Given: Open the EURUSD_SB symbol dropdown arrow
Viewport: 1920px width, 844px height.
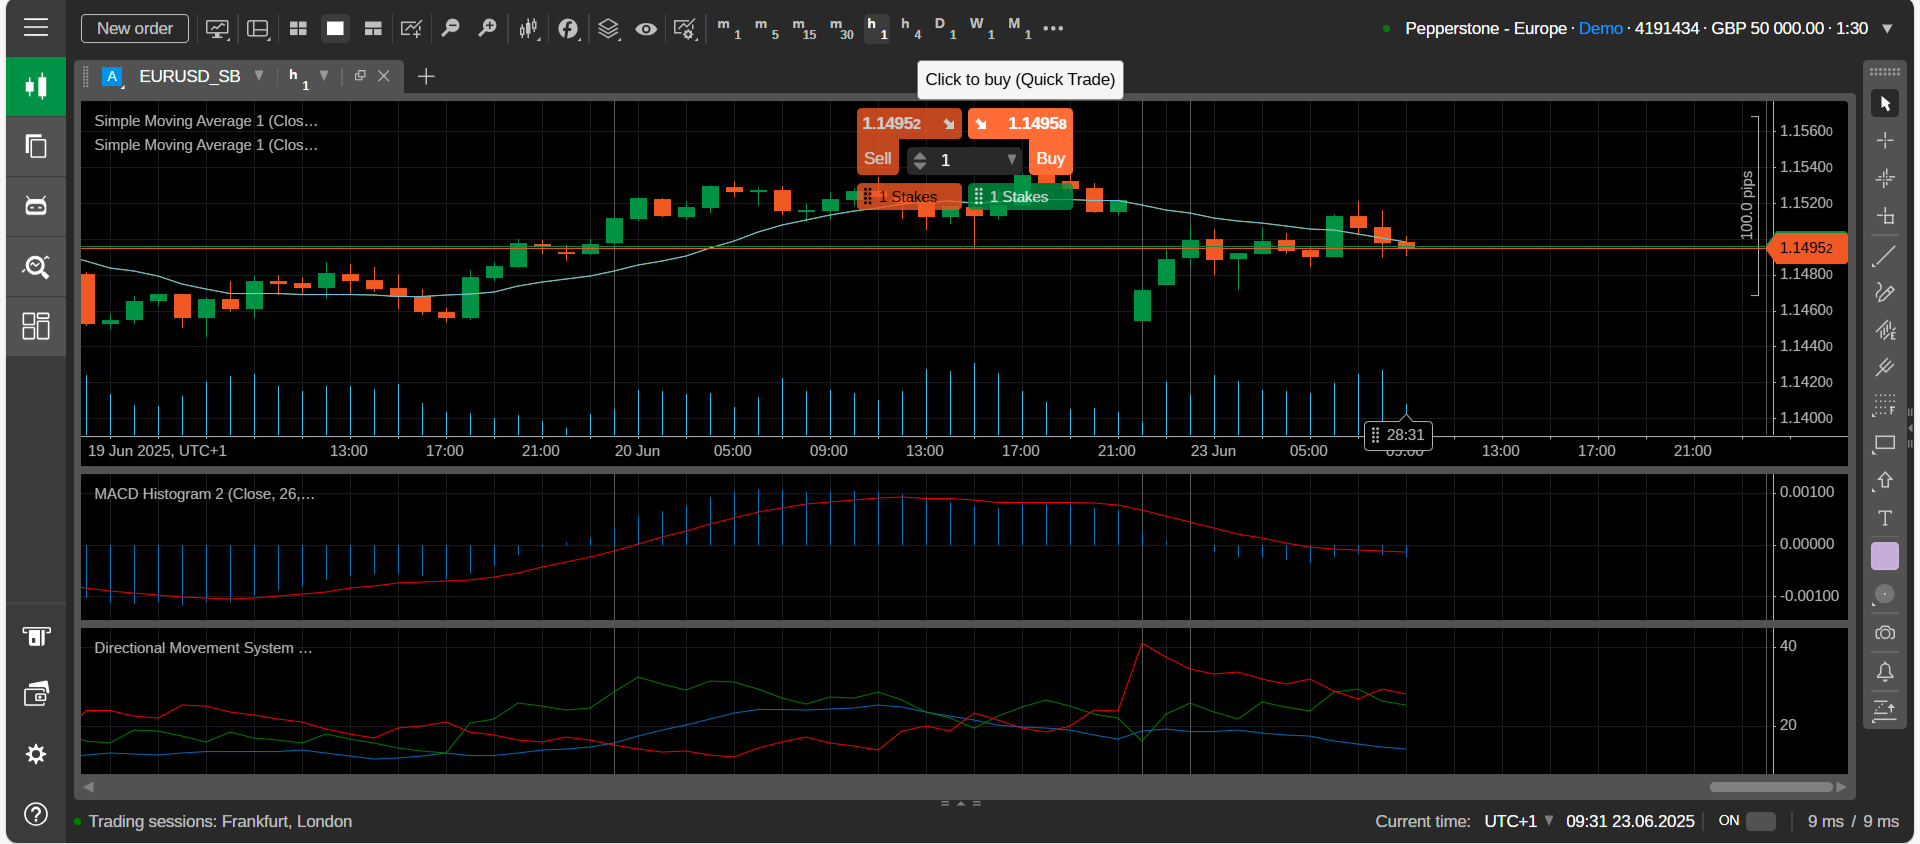Looking at the screenshot, I should [259, 76].
